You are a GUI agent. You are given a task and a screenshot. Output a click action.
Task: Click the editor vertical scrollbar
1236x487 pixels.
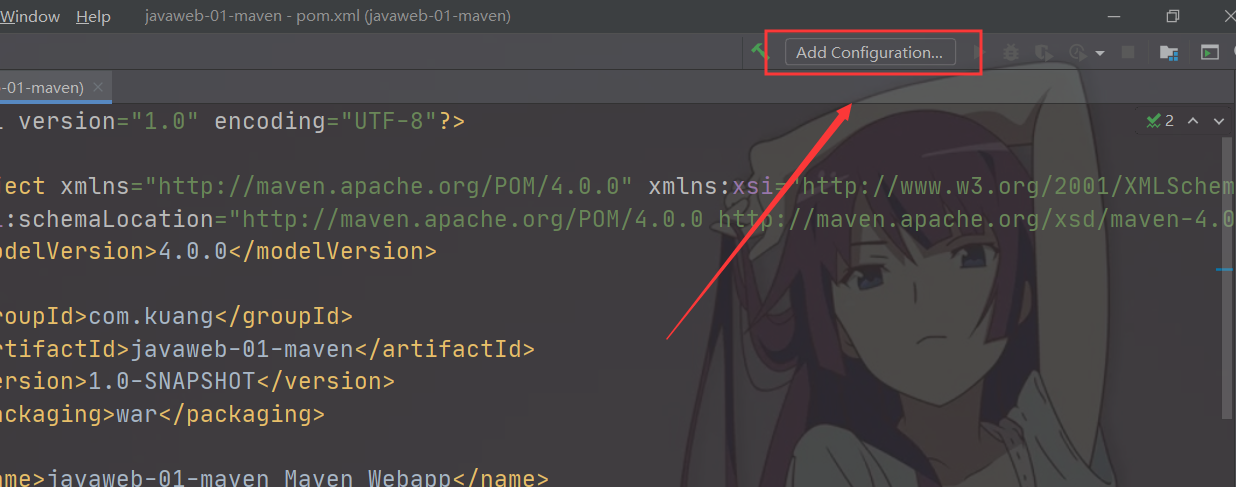[1229, 278]
